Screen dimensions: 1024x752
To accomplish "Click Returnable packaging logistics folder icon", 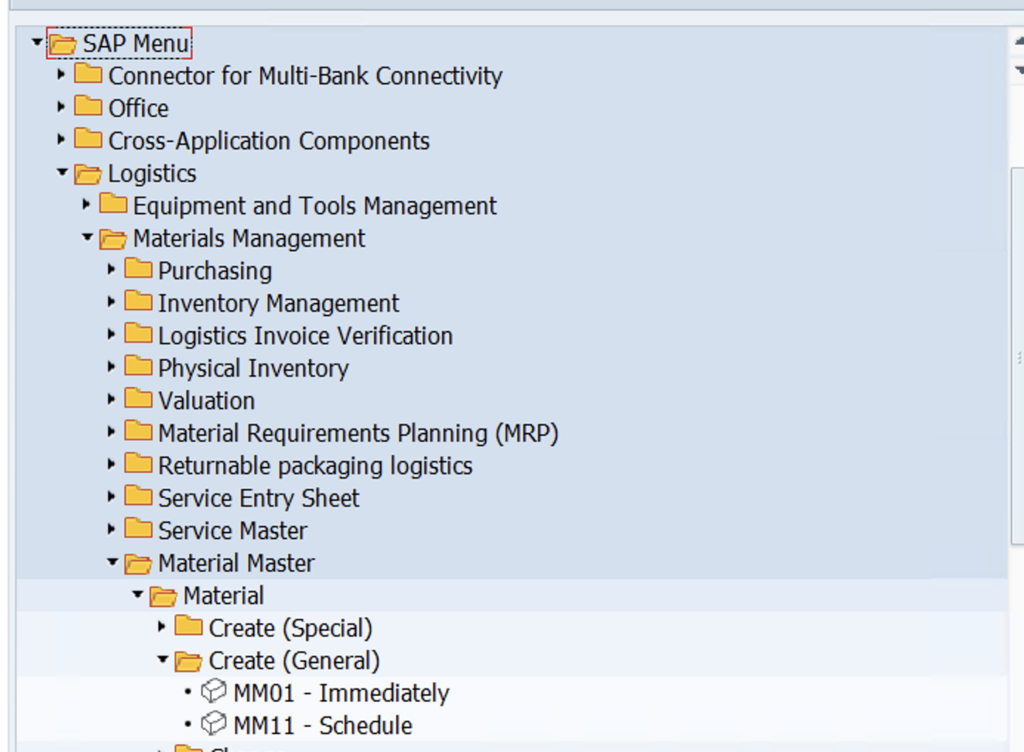I will click(x=138, y=463).
